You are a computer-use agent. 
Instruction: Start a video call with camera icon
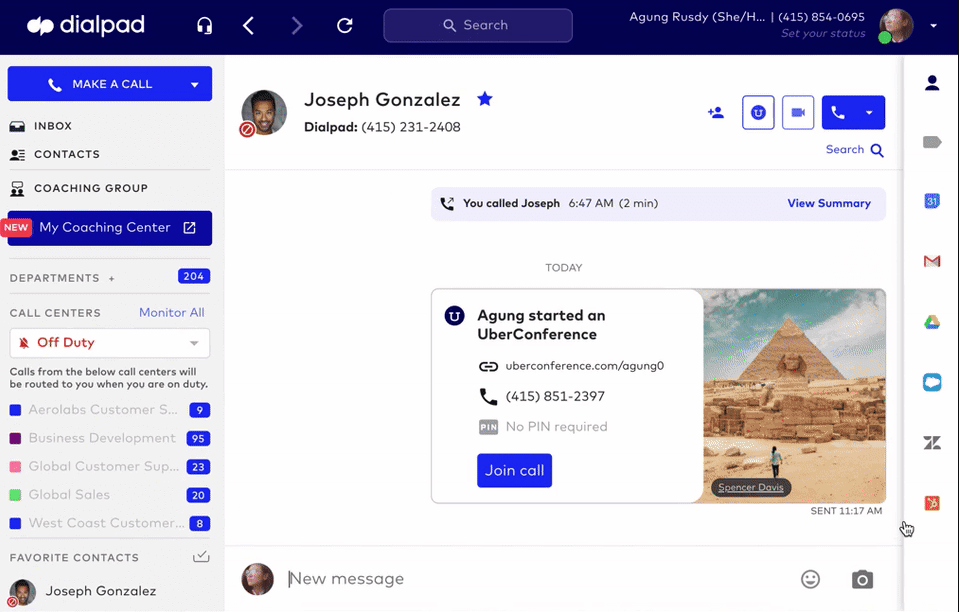(x=798, y=112)
